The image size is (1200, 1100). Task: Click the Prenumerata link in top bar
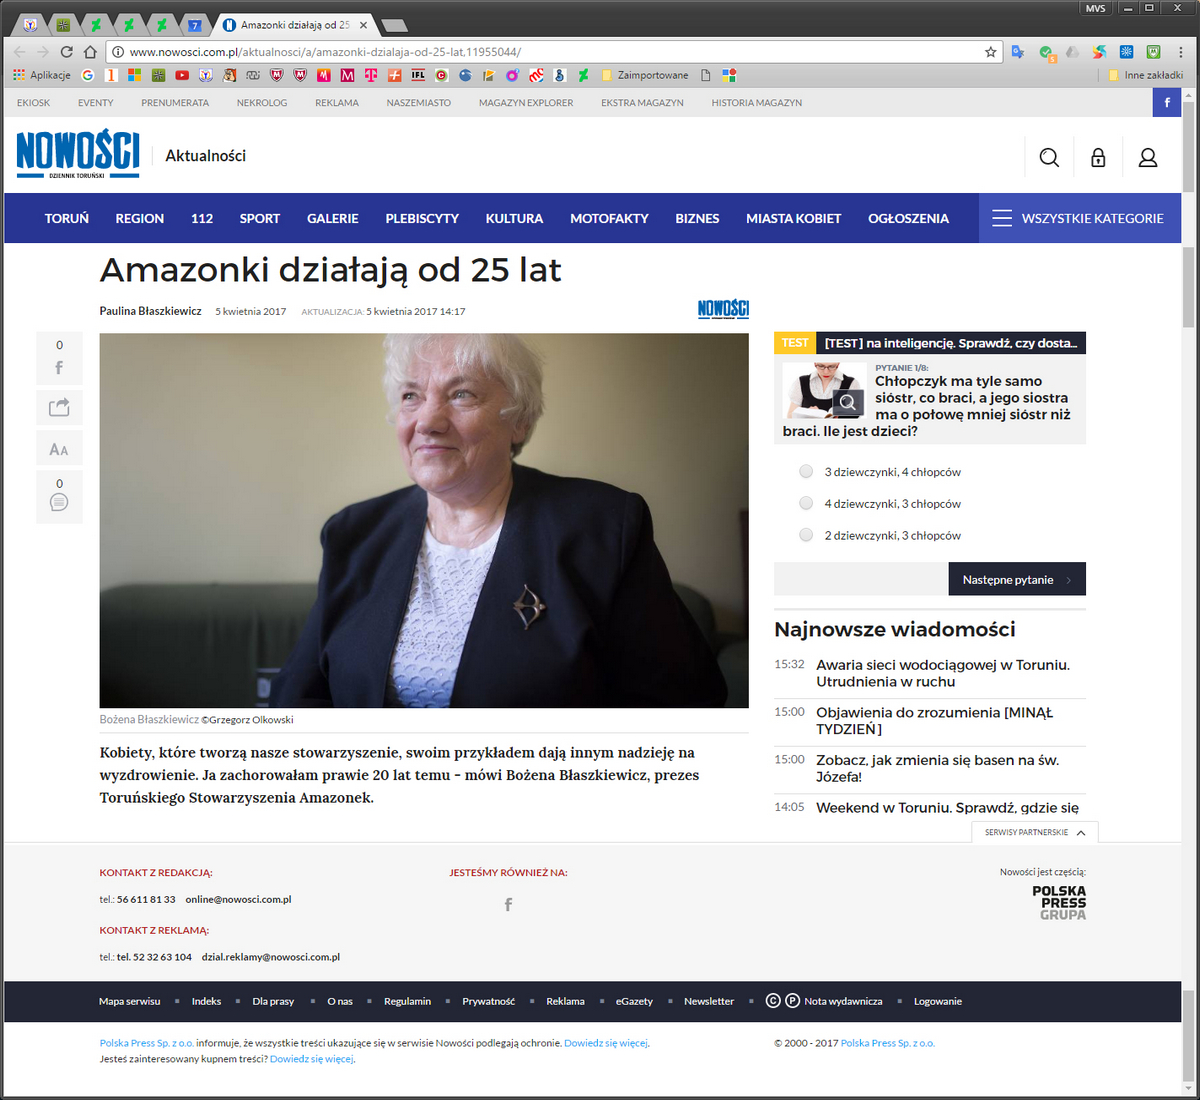[175, 103]
